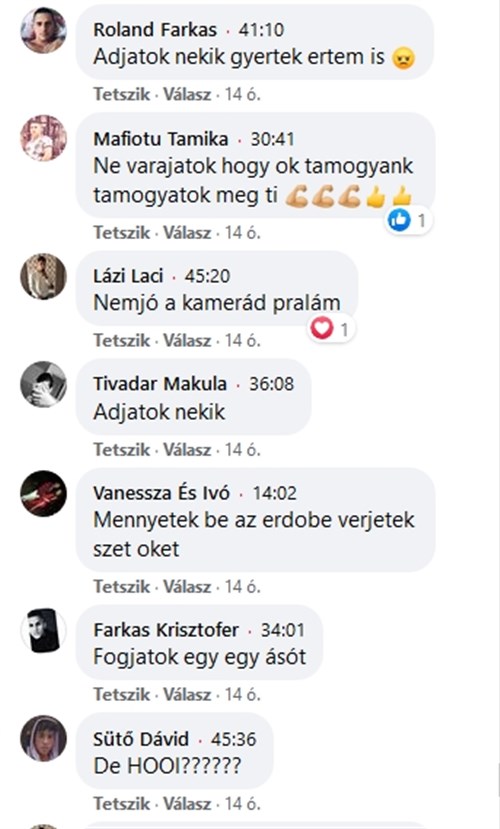The height and width of the screenshot is (829, 500).
Task: Reply to Roland Farkas's comment via Válasz
Action: coord(187,94)
